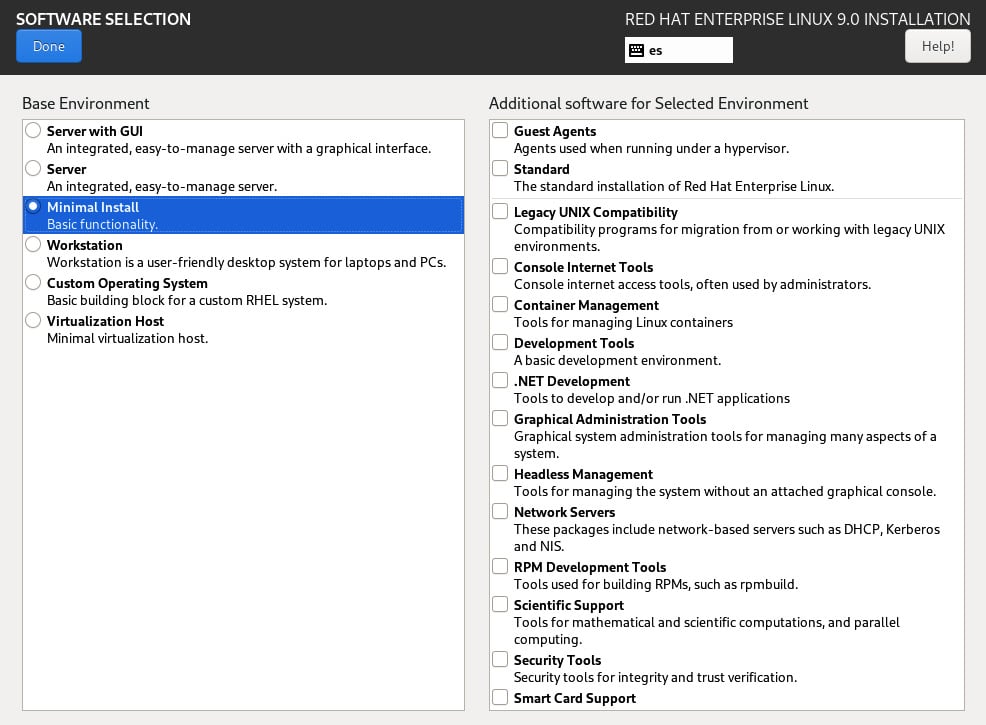Select the Server radio button
Screen dimensions: 986x725
(x=33, y=168)
